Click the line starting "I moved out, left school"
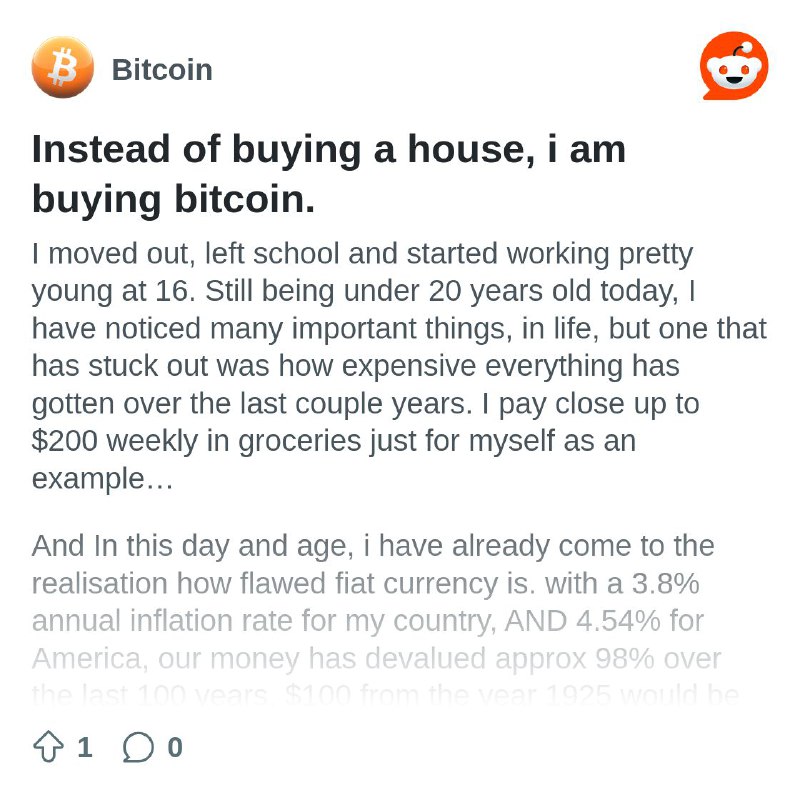This screenshot has width=800, height=800. pyautogui.click(x=362, y=254)
